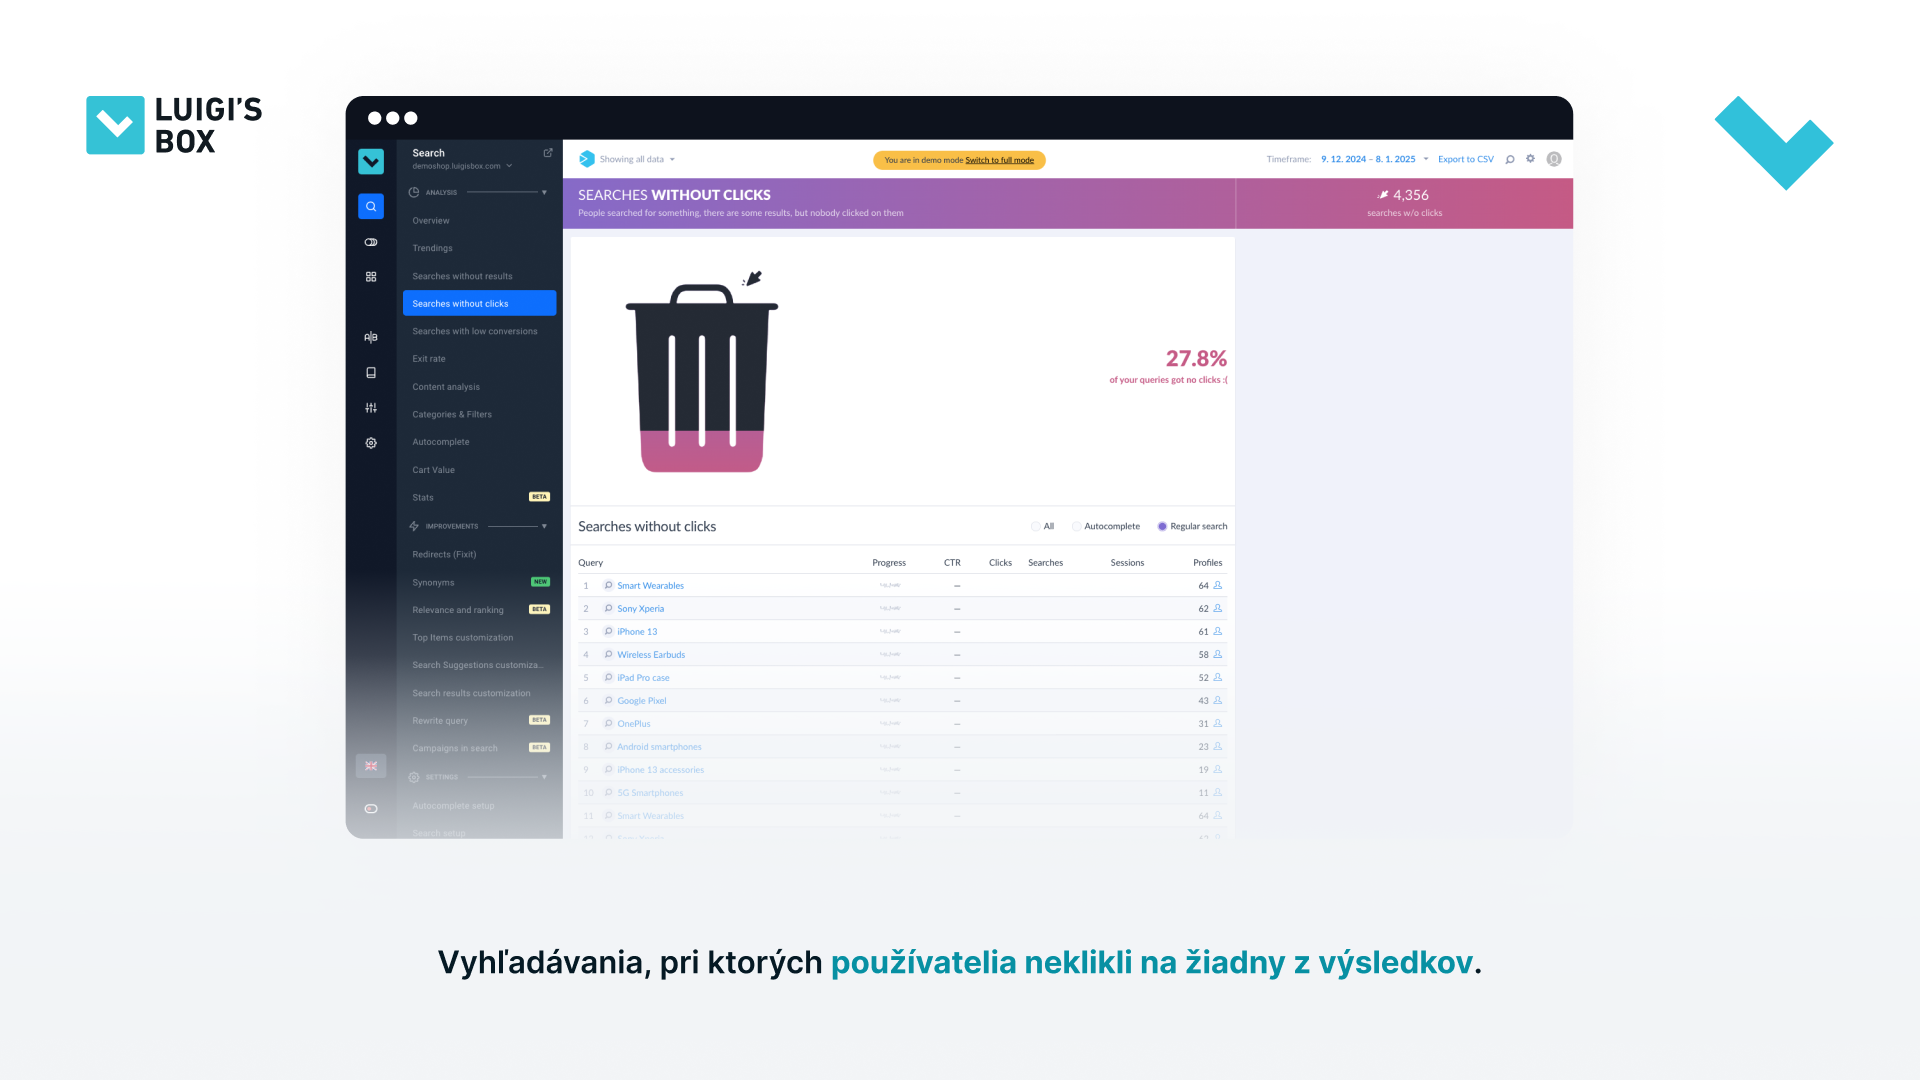Collapse the Improvements section arrow
The image size is (1920, 1080).
pos(544,526)
